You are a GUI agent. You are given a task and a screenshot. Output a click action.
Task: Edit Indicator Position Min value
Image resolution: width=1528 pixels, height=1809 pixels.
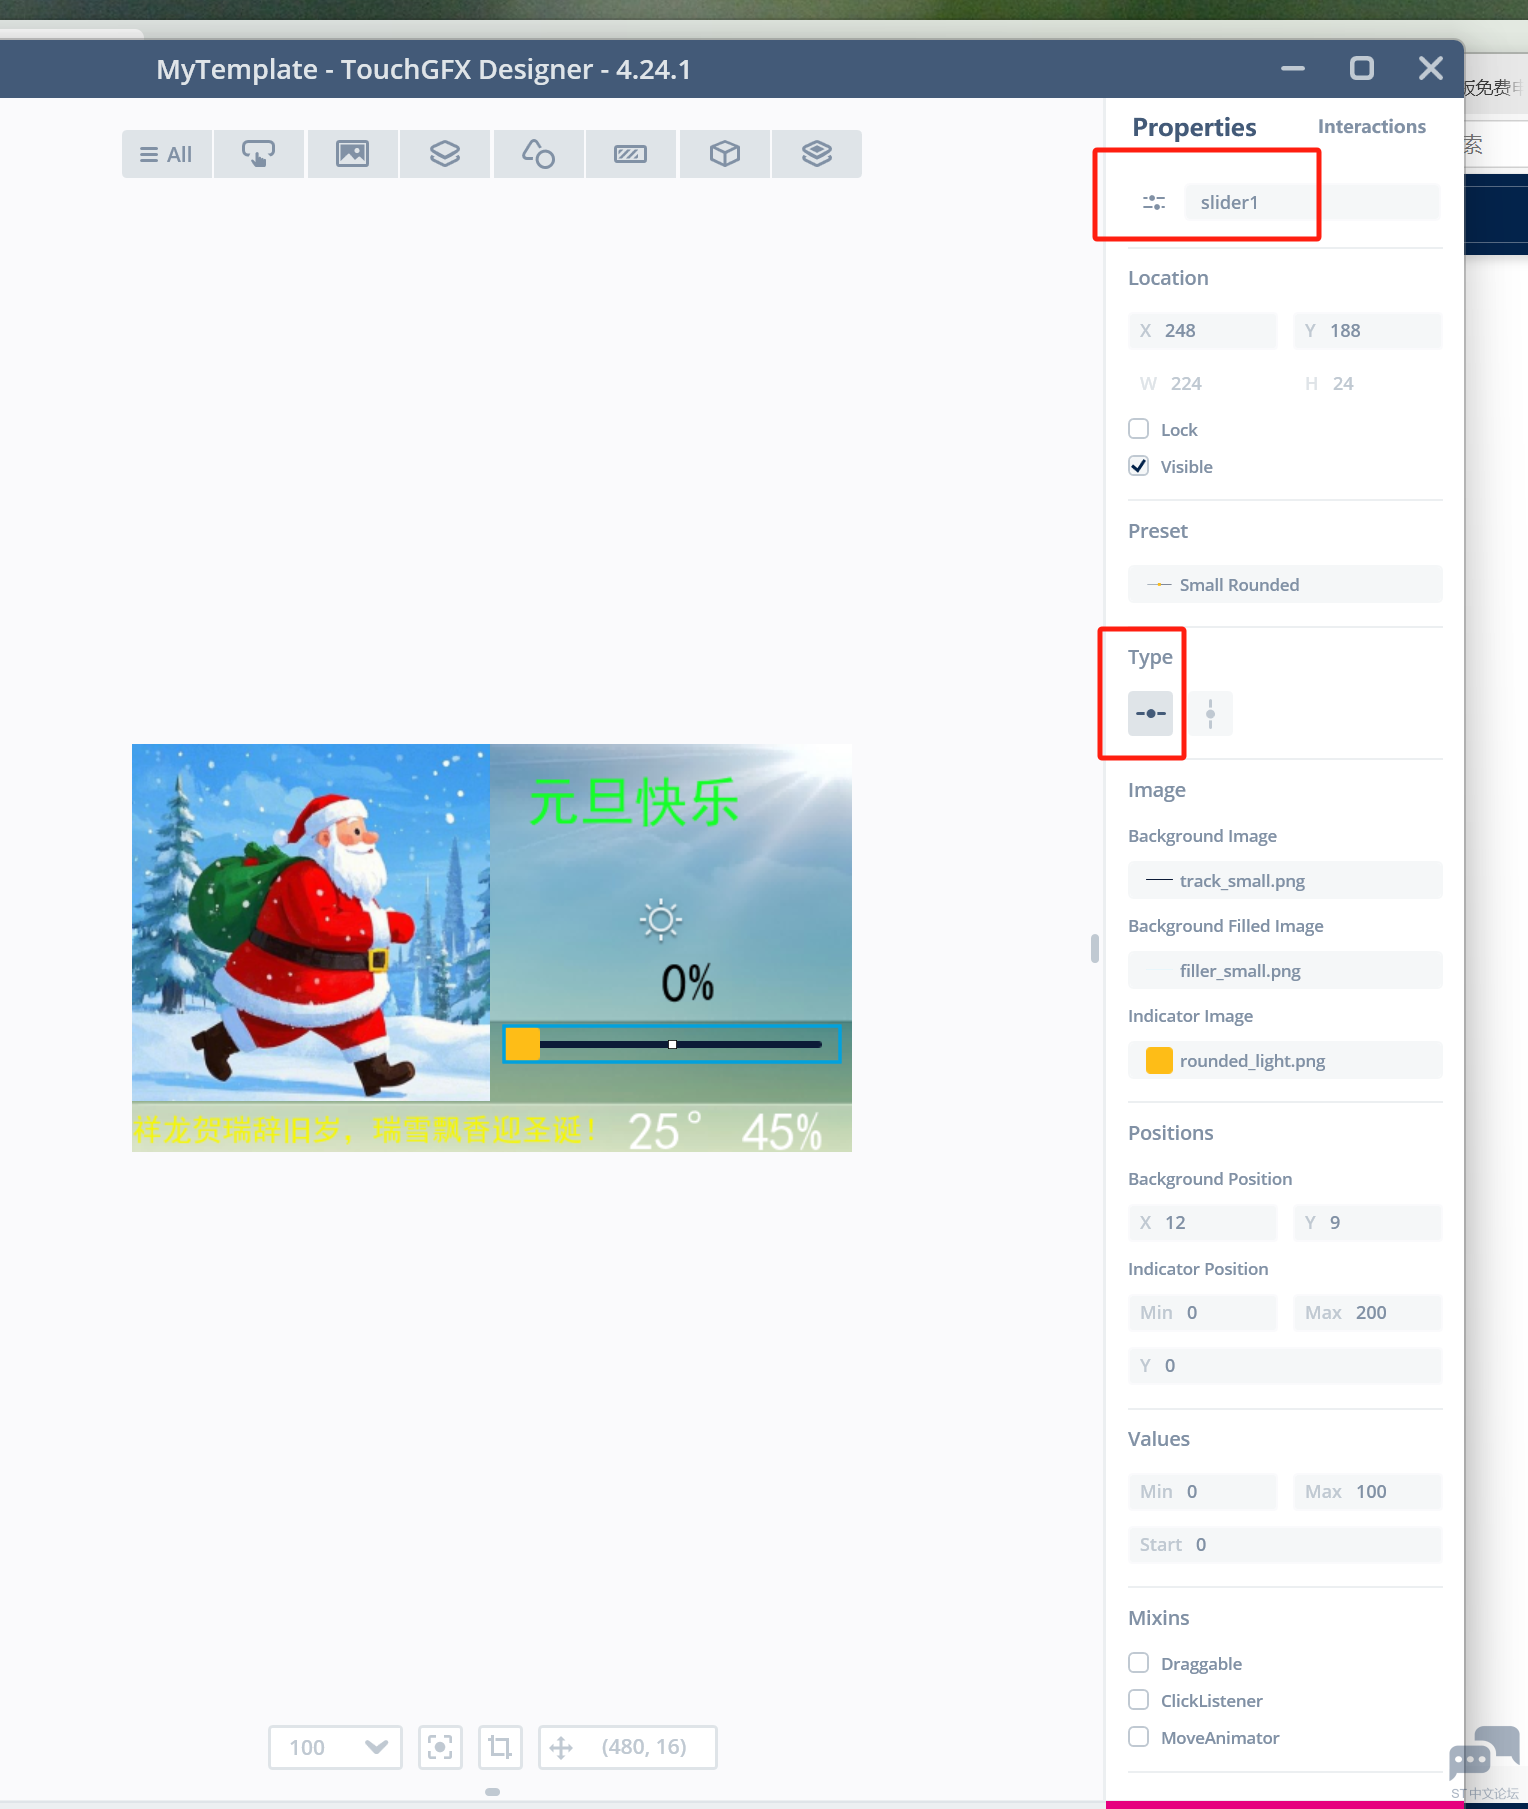[x=1203, y=1312]
